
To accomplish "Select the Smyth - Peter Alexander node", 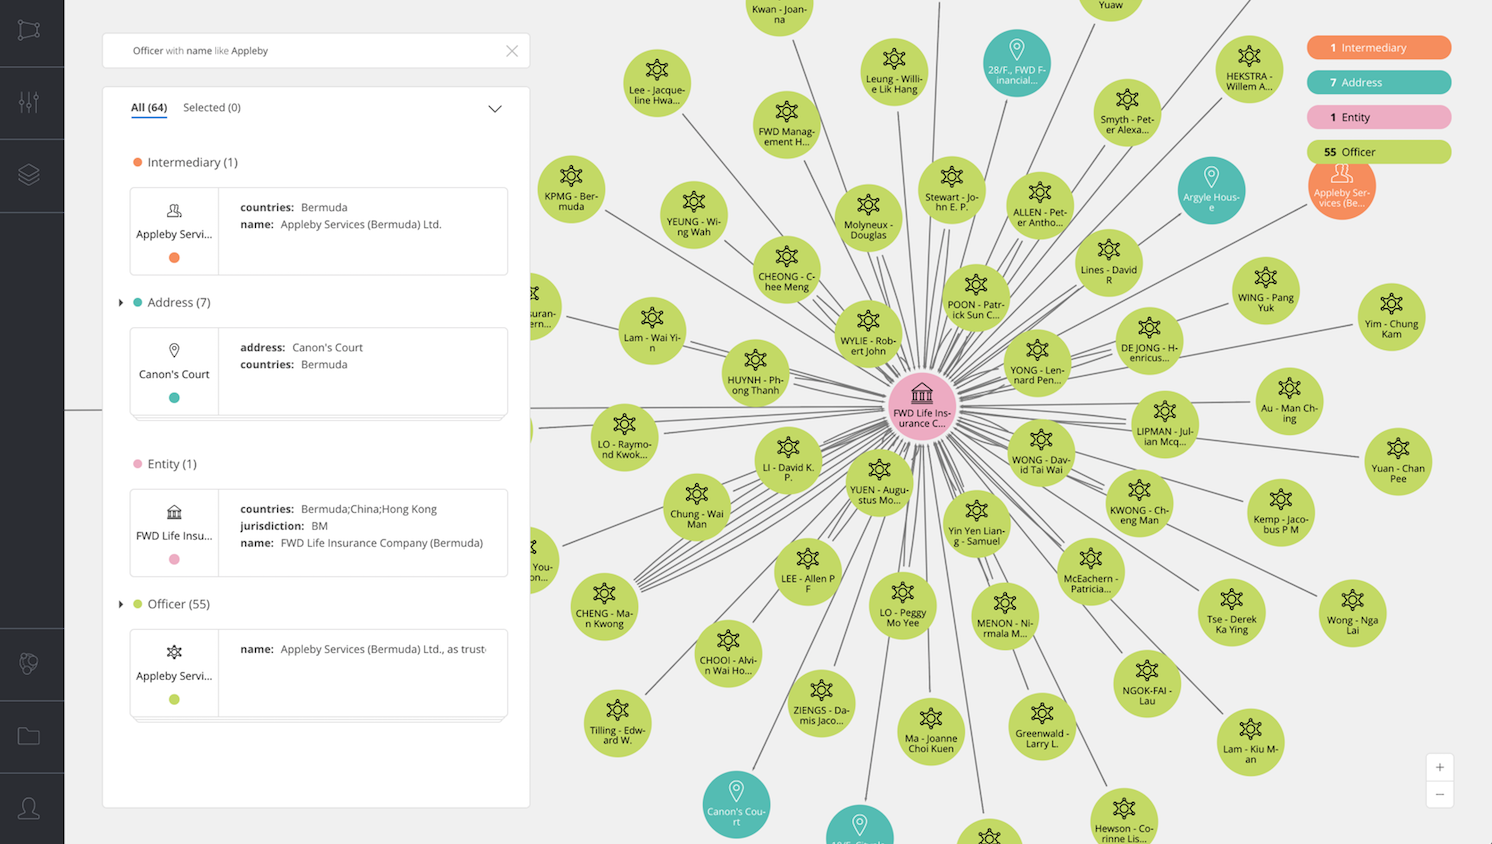I will [x=1127, y=113].
